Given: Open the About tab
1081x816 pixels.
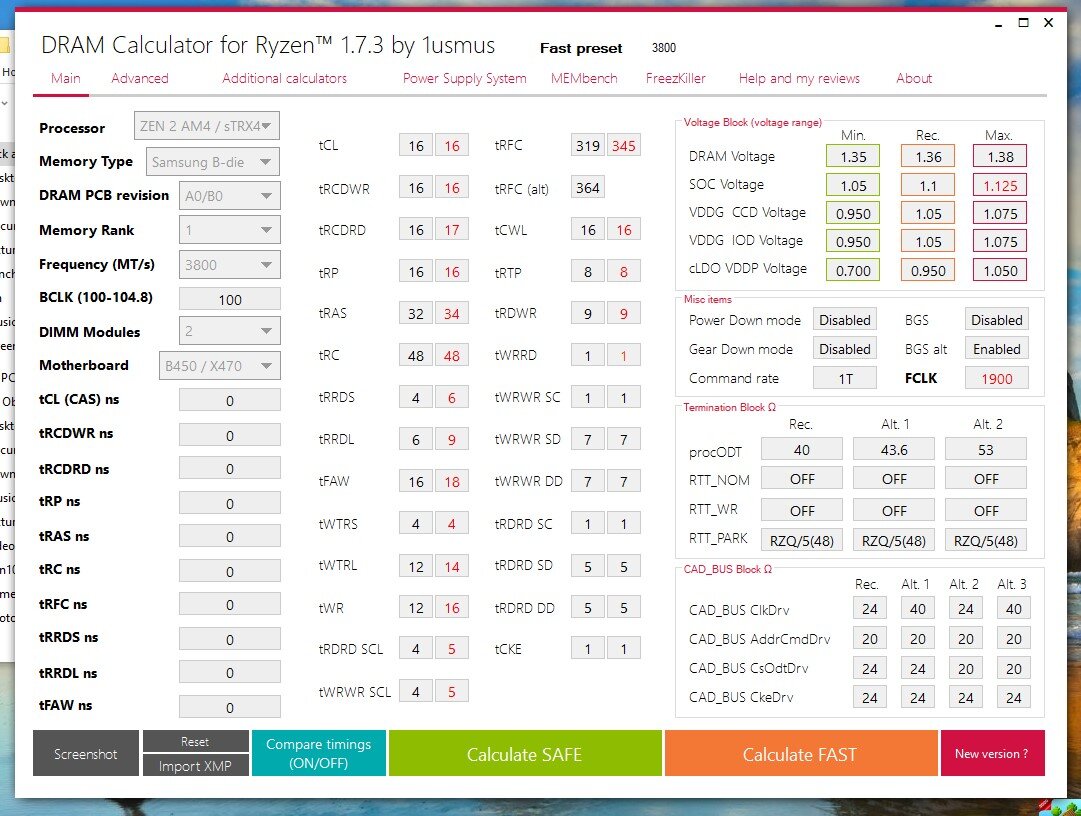Looking at the screenshot, I should [x=914, y=79].
